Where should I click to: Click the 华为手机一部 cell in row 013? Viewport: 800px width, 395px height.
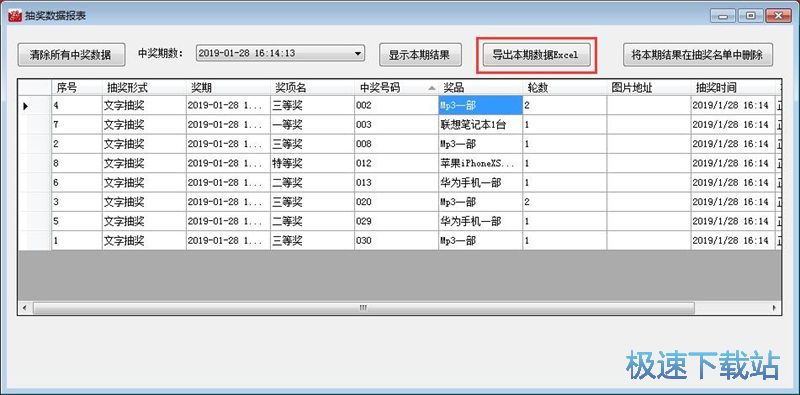pos(481,183)
